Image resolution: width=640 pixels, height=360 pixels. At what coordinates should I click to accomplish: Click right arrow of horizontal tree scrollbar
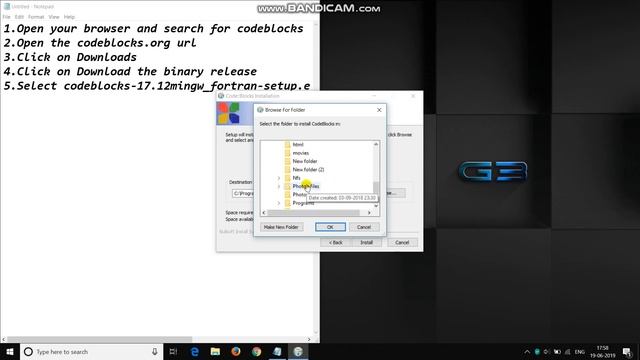point(369,213)
